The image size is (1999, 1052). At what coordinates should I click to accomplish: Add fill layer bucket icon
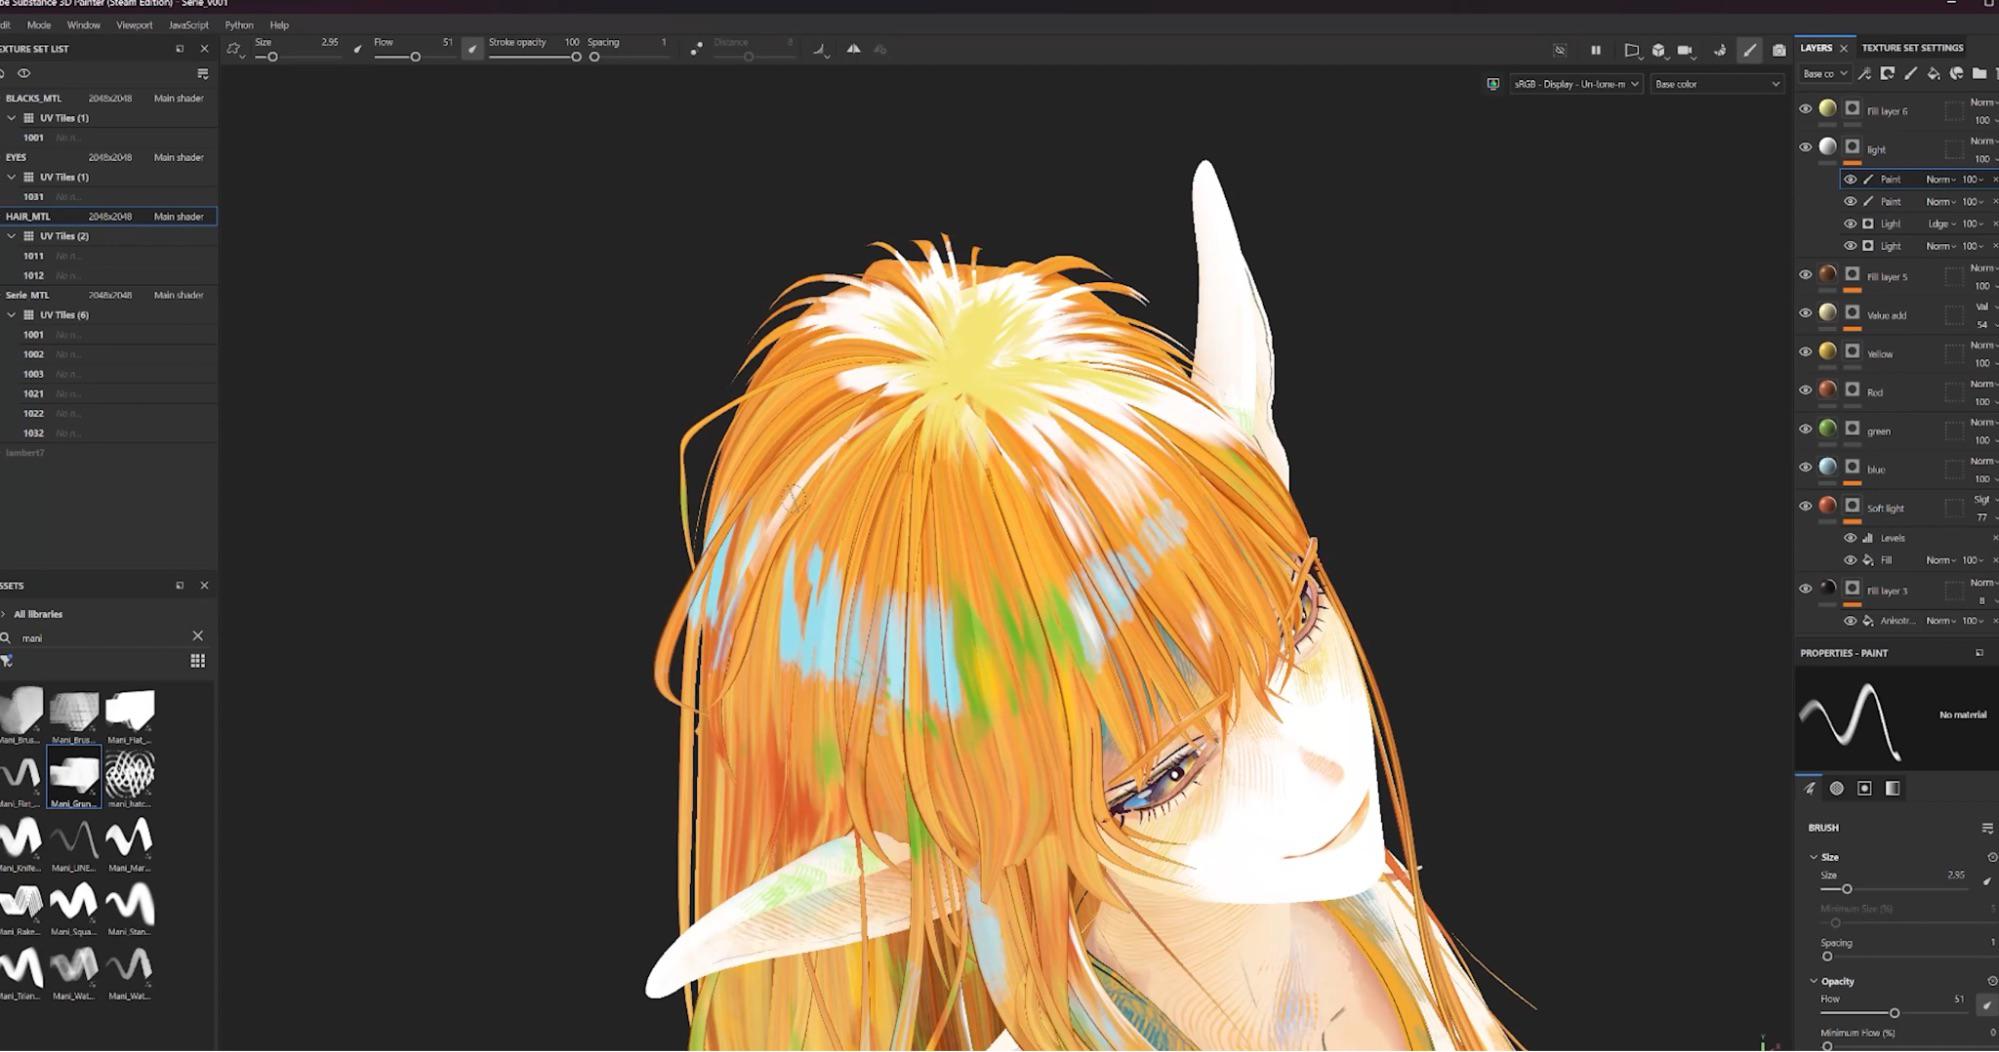(1934, 73)
